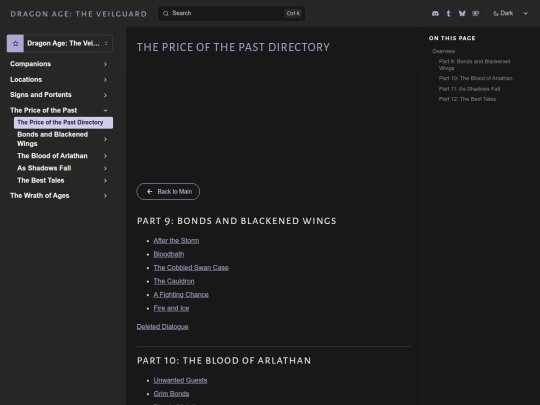This screenshot has width=540, height=405.
Task: Select The Price of the Past Directory item
Action: click(63, 123)
